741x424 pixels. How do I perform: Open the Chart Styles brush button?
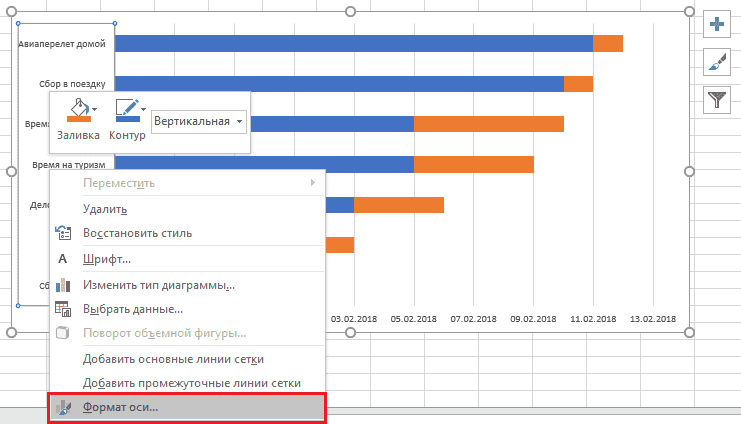[x=717, y=61]
